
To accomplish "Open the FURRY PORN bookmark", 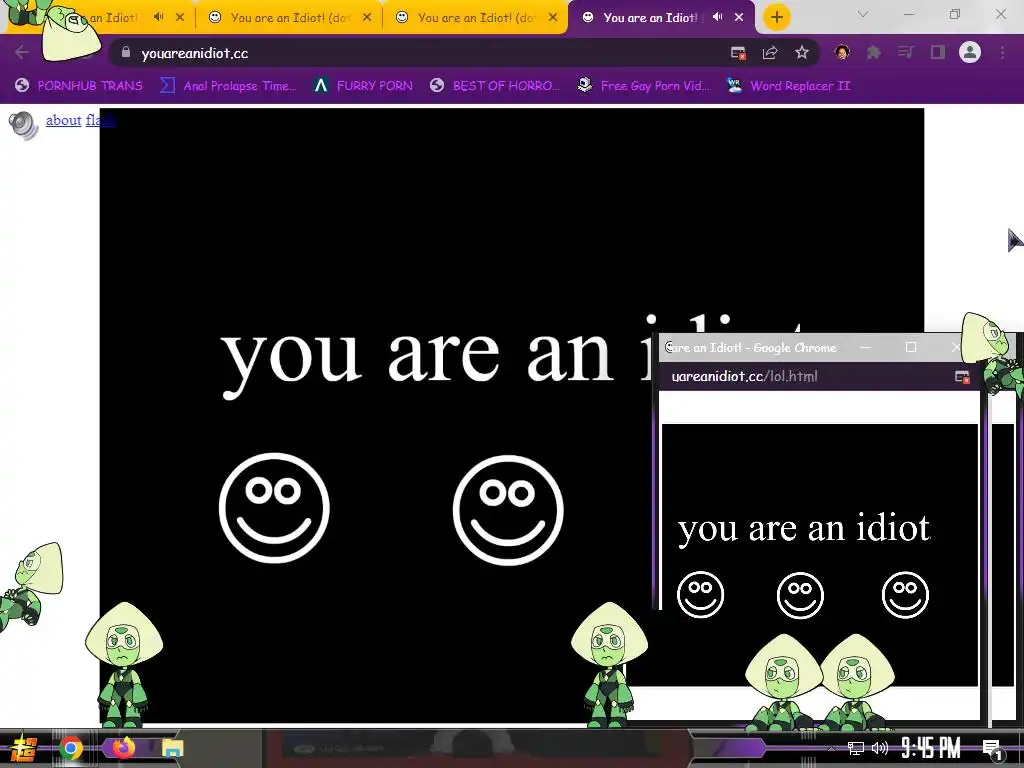I will (x=363, y=86).
